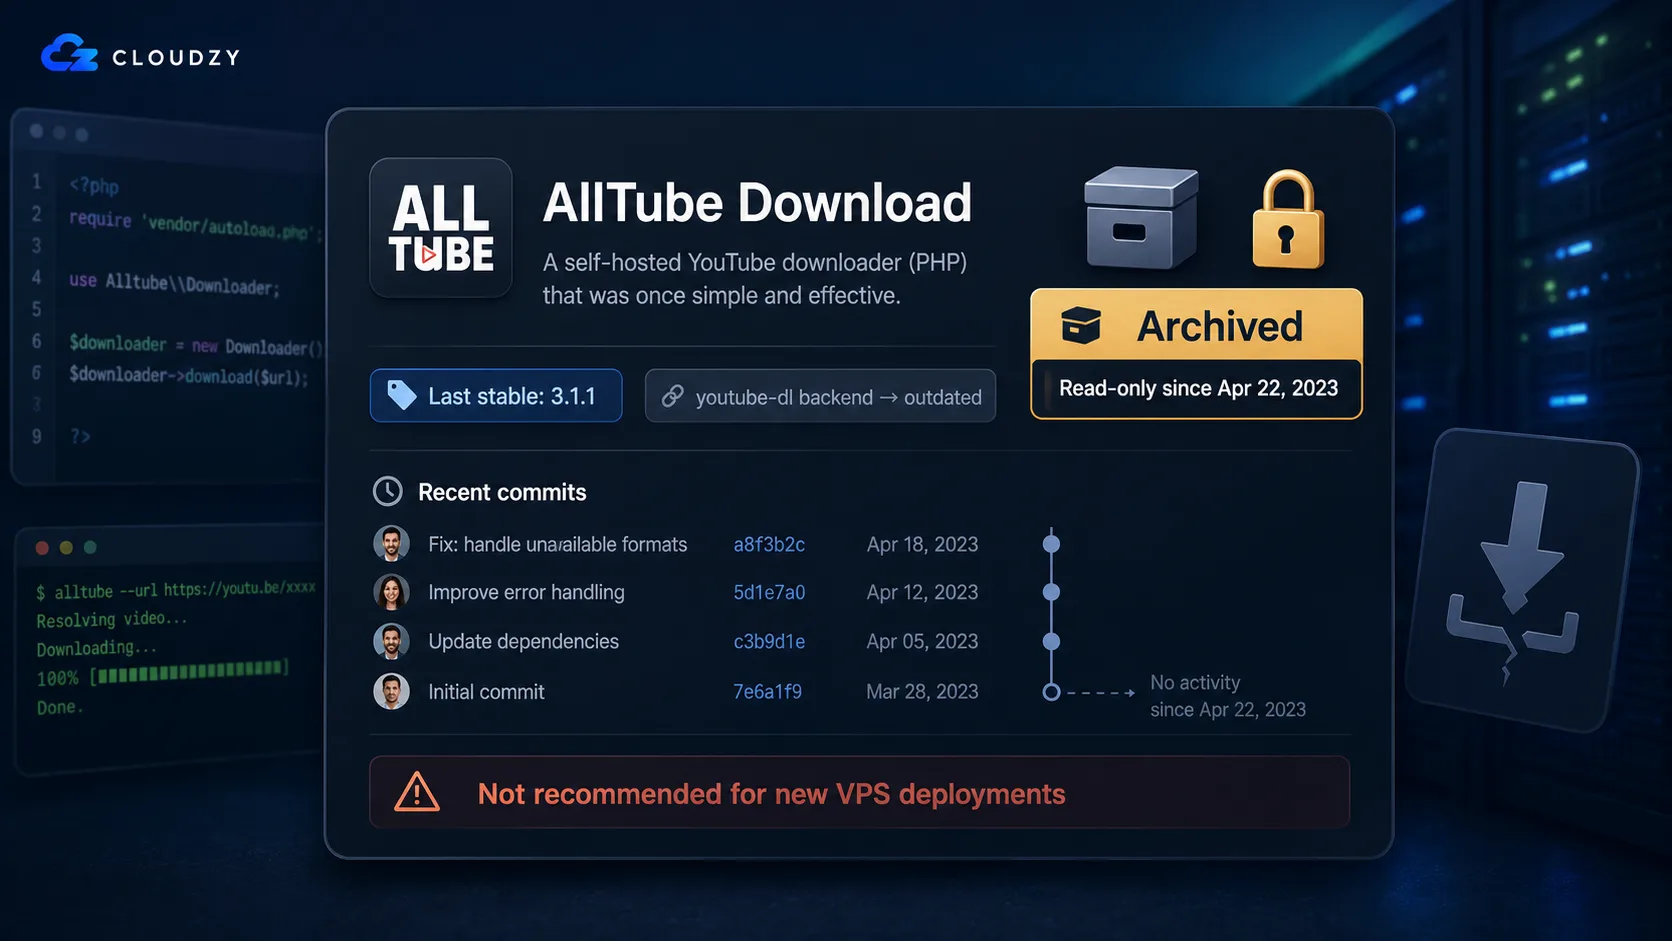This screenshot has width=1672, height=941.
Task: Click "Not recommended for new VPS deployments" banner text
Action: click(771, 794)
